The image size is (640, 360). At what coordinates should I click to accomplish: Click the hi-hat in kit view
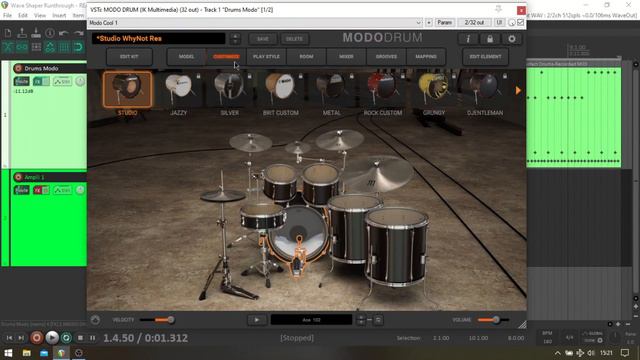(x=222, y=196)
